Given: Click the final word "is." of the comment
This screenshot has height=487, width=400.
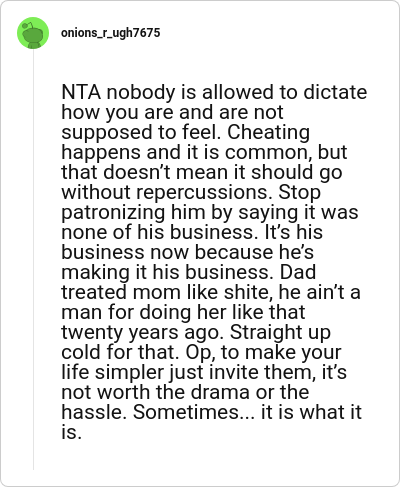Looking at the screenshot, I should 71,432.
